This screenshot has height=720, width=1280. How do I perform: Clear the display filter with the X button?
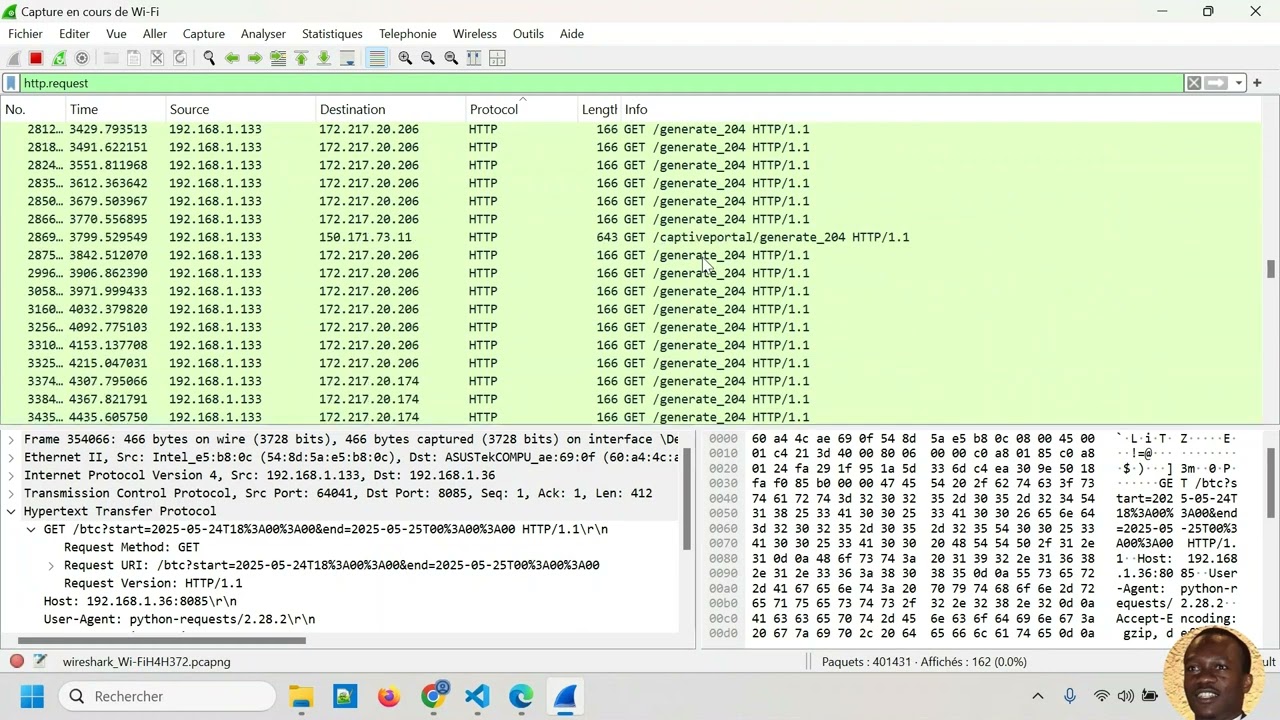[x=1194, y=83]
